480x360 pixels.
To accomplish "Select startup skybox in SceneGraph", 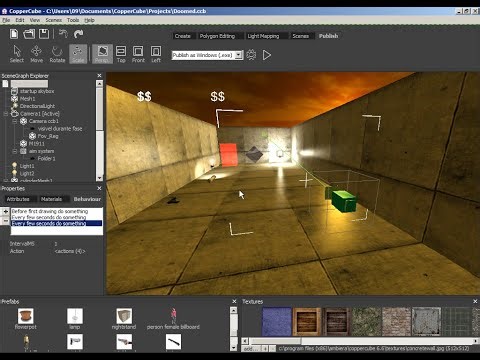I will 37,91.
